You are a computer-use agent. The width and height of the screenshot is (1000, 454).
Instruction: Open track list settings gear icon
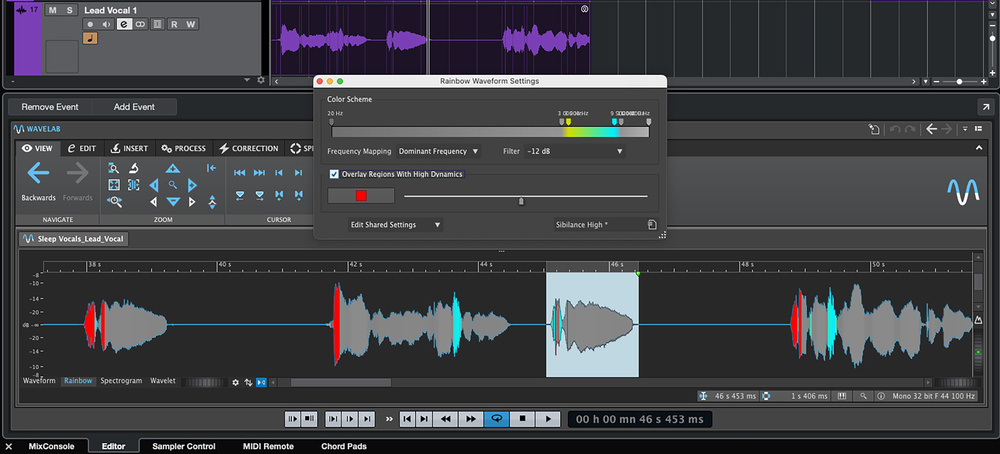(260, 80)
